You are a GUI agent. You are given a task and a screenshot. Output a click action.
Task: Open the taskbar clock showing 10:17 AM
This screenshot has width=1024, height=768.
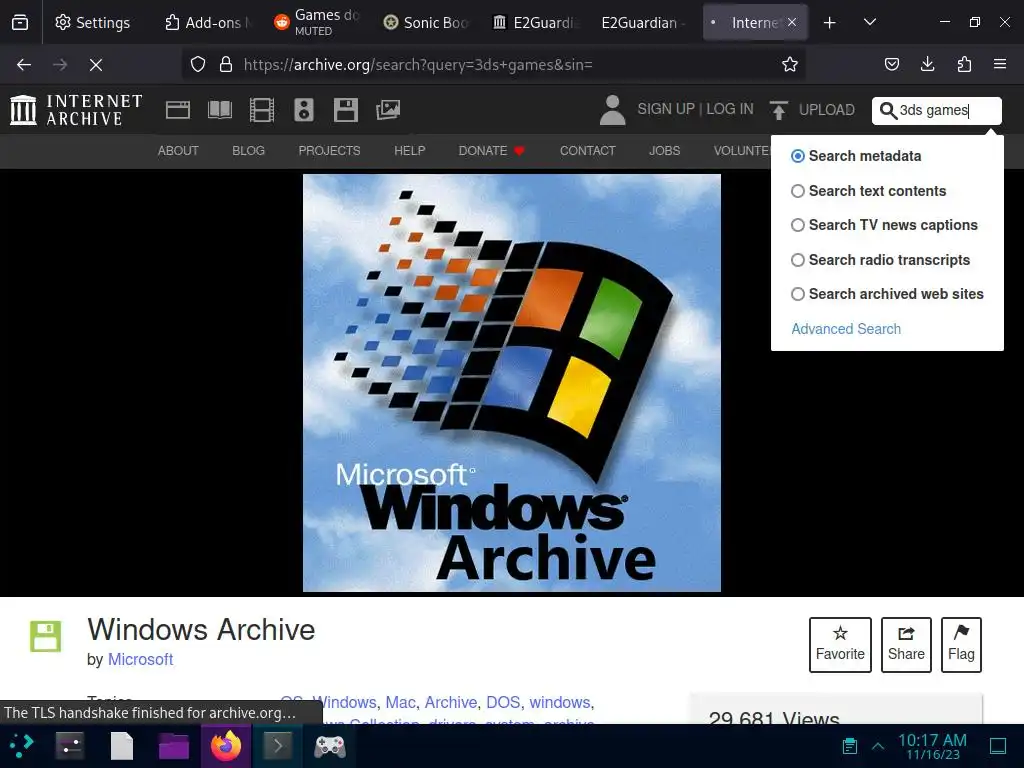point(933,746)
